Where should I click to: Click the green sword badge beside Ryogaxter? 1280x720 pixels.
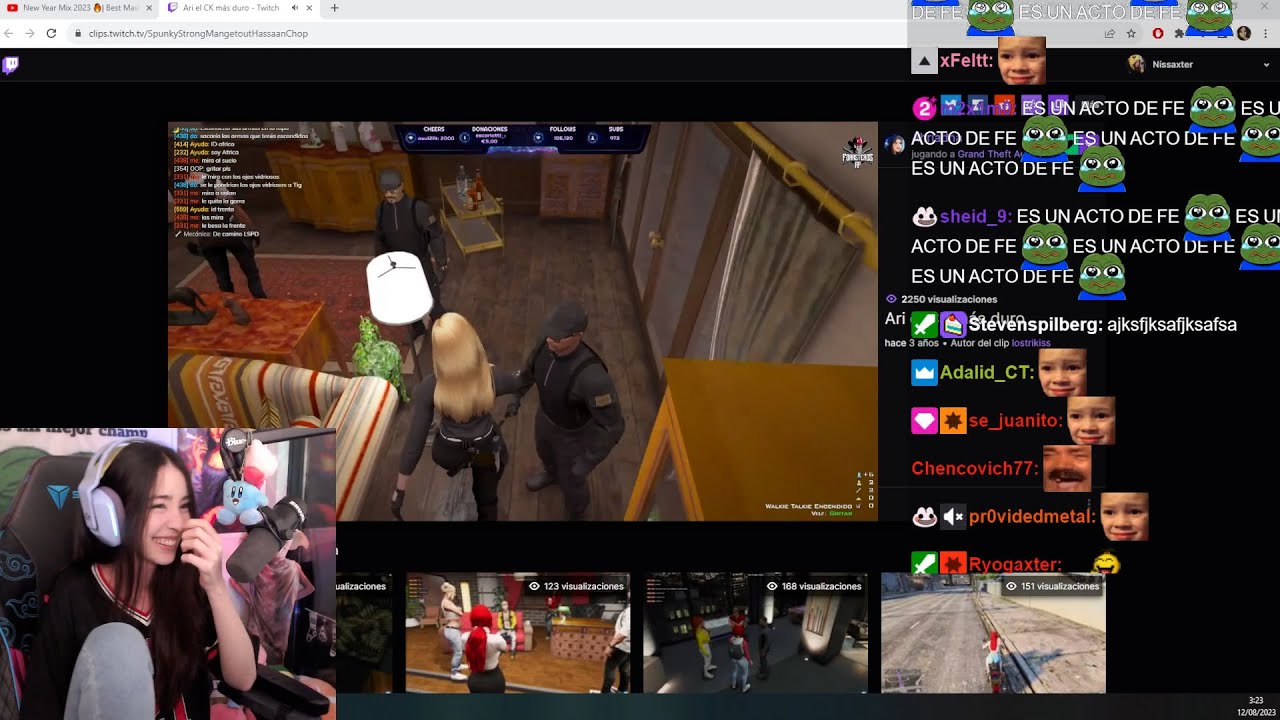924,565
